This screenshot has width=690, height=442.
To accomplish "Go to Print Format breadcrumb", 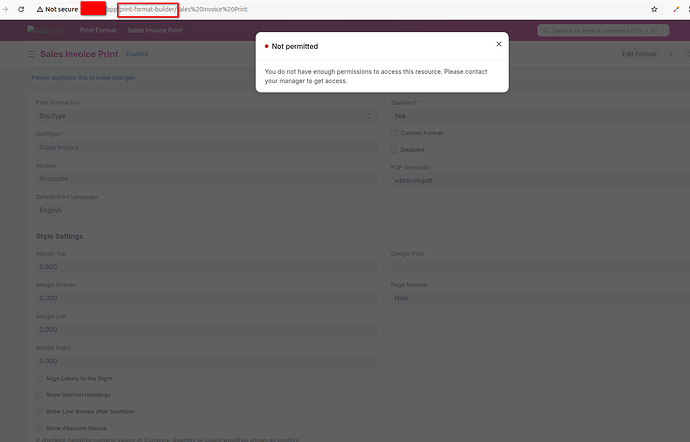I will [98, 31].
